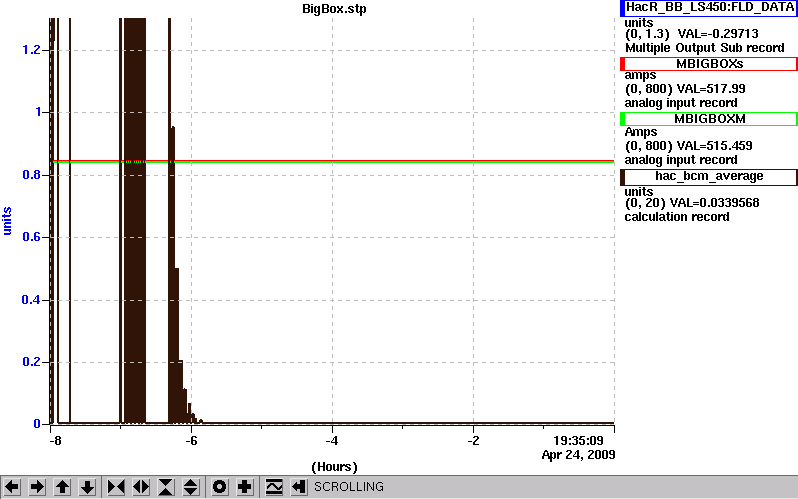This screenshot has height=499, width=798.
Task: Click the 0.4 y-axis tick label
Action: [x=31, y=300]
